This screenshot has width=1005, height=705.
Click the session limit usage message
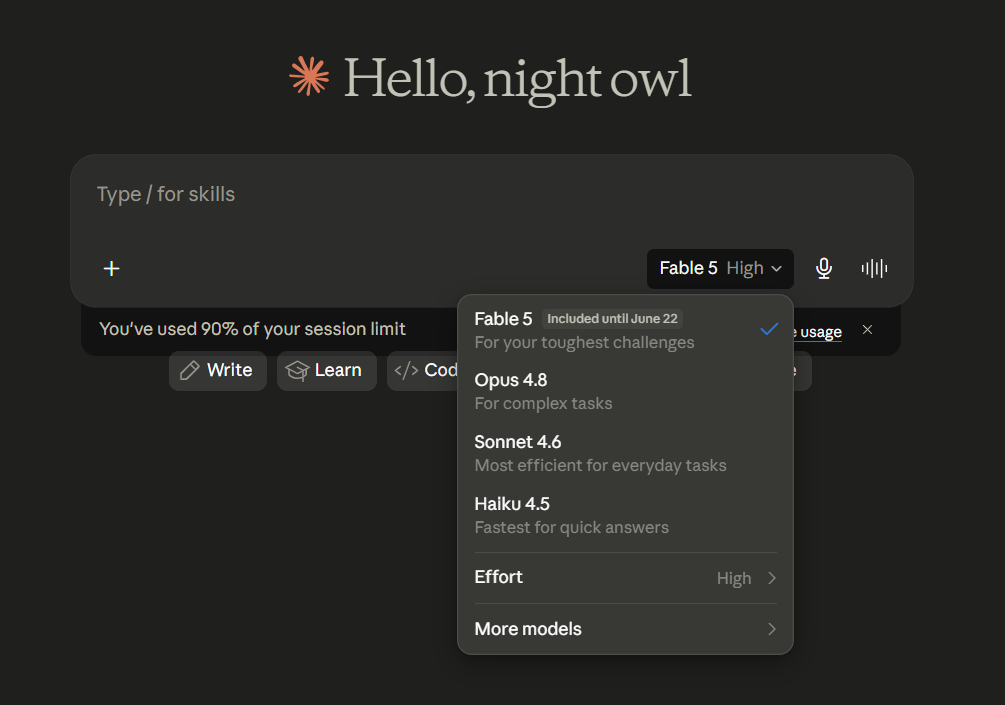pos(253,329)
